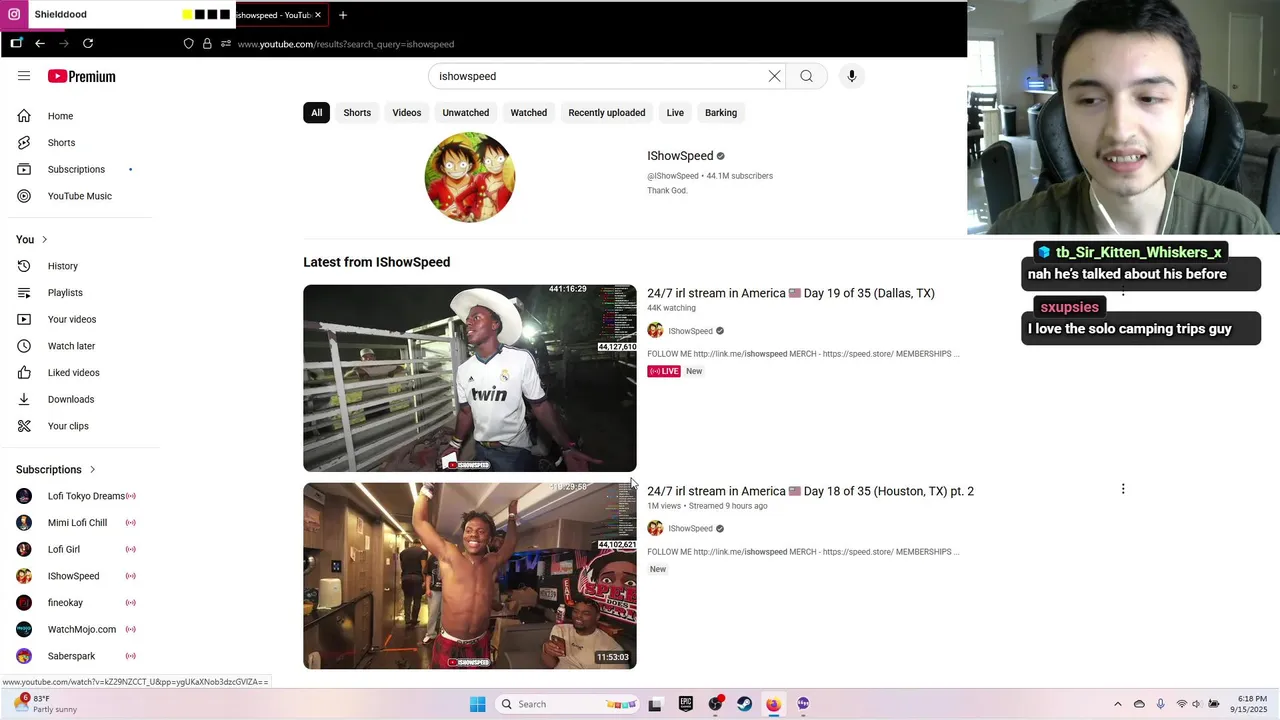Open the Windows Start menu
This screenshot has height=720, width=1280.
pyautogui.click(x=478, y=704)
